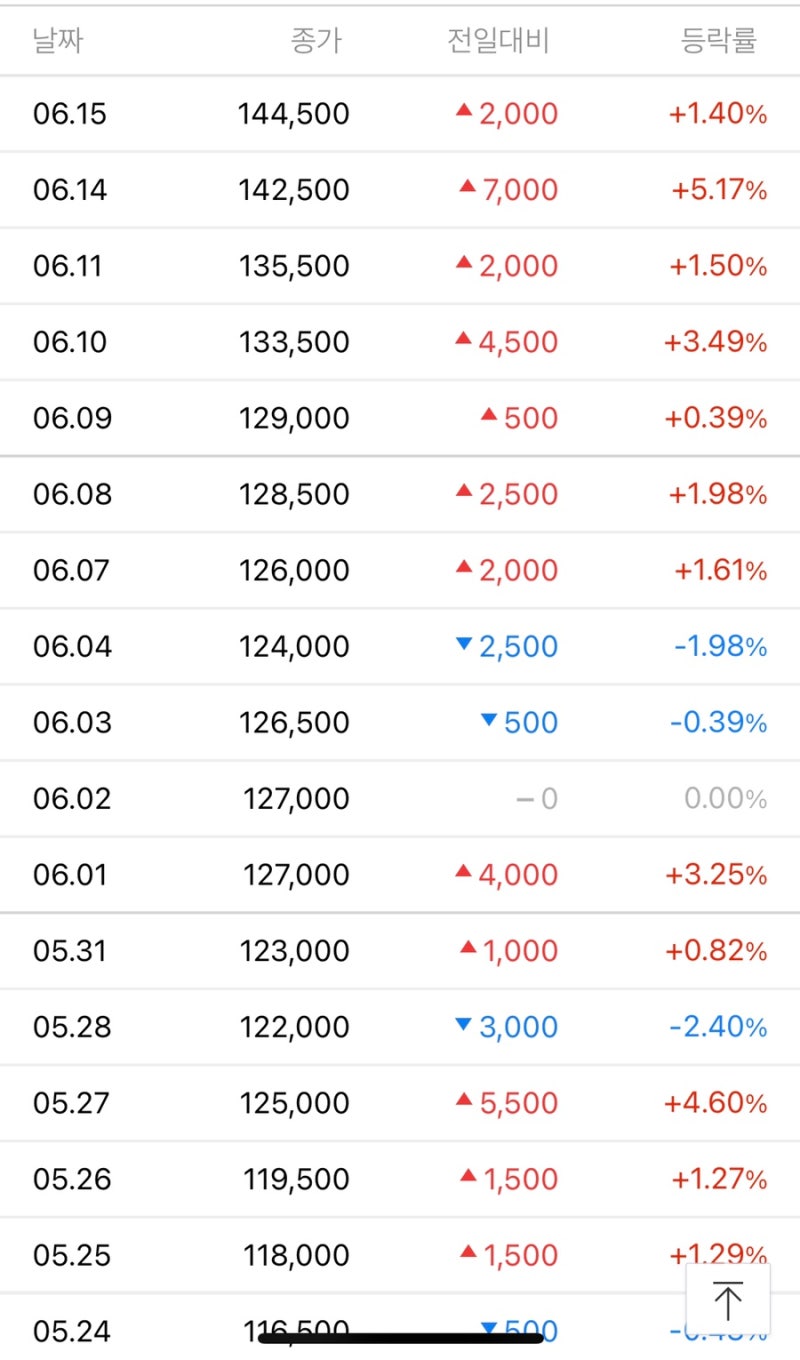Click the blue down arrow for 05.28
This screenshot has height=1360, width=800.
click(463, 1025)
